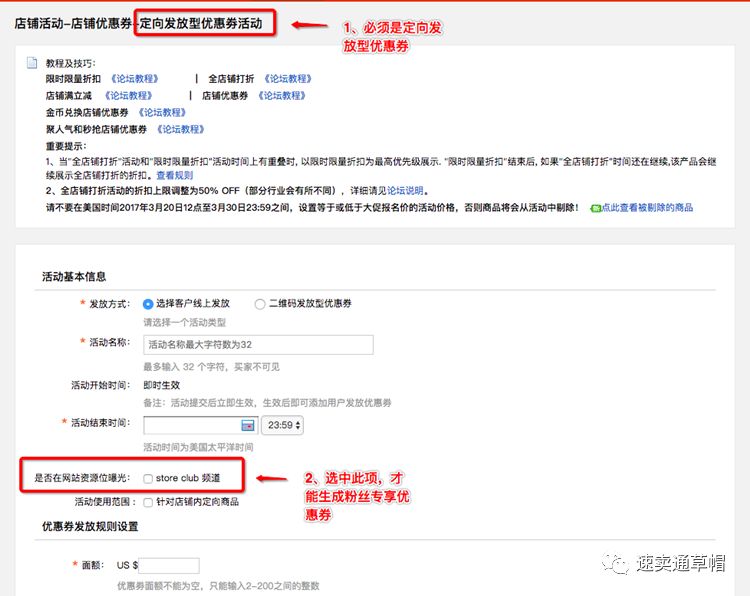Select 选择客户线上发放 radio option

click(148, 303)
